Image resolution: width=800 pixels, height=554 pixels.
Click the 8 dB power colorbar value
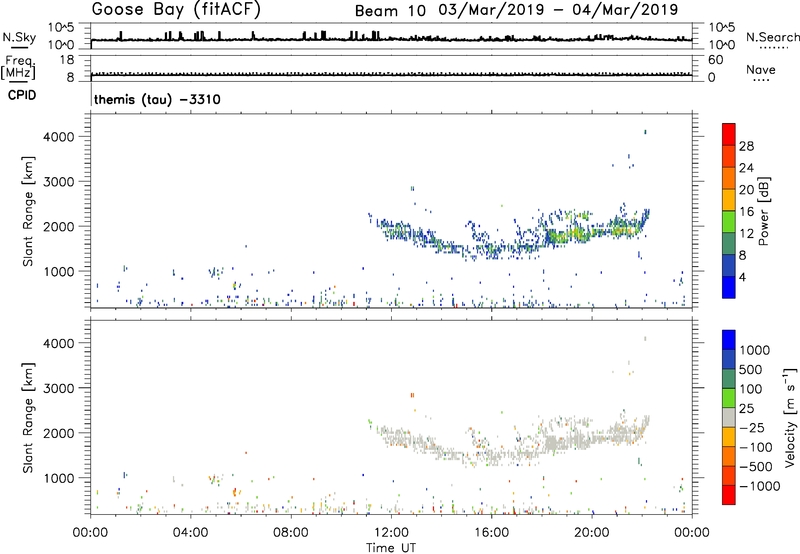pos(742,255)
